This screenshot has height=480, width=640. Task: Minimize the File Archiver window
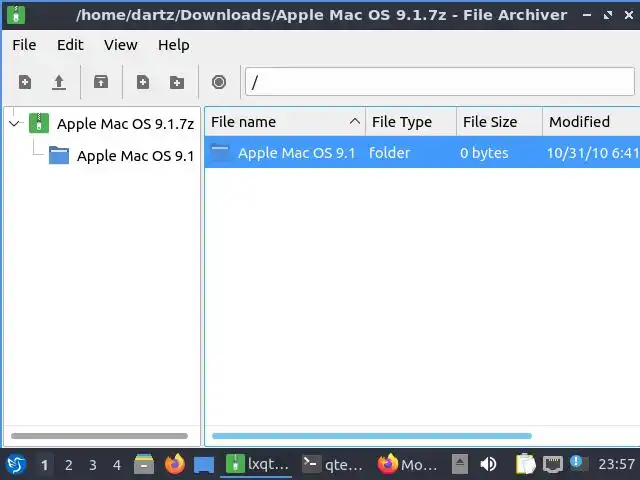click(587, 15)
